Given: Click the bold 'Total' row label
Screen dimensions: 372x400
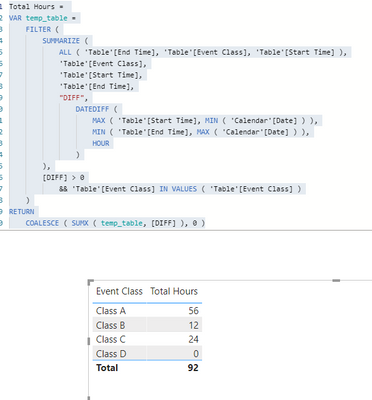Looking at the screenshot, I should pos(107,368).
